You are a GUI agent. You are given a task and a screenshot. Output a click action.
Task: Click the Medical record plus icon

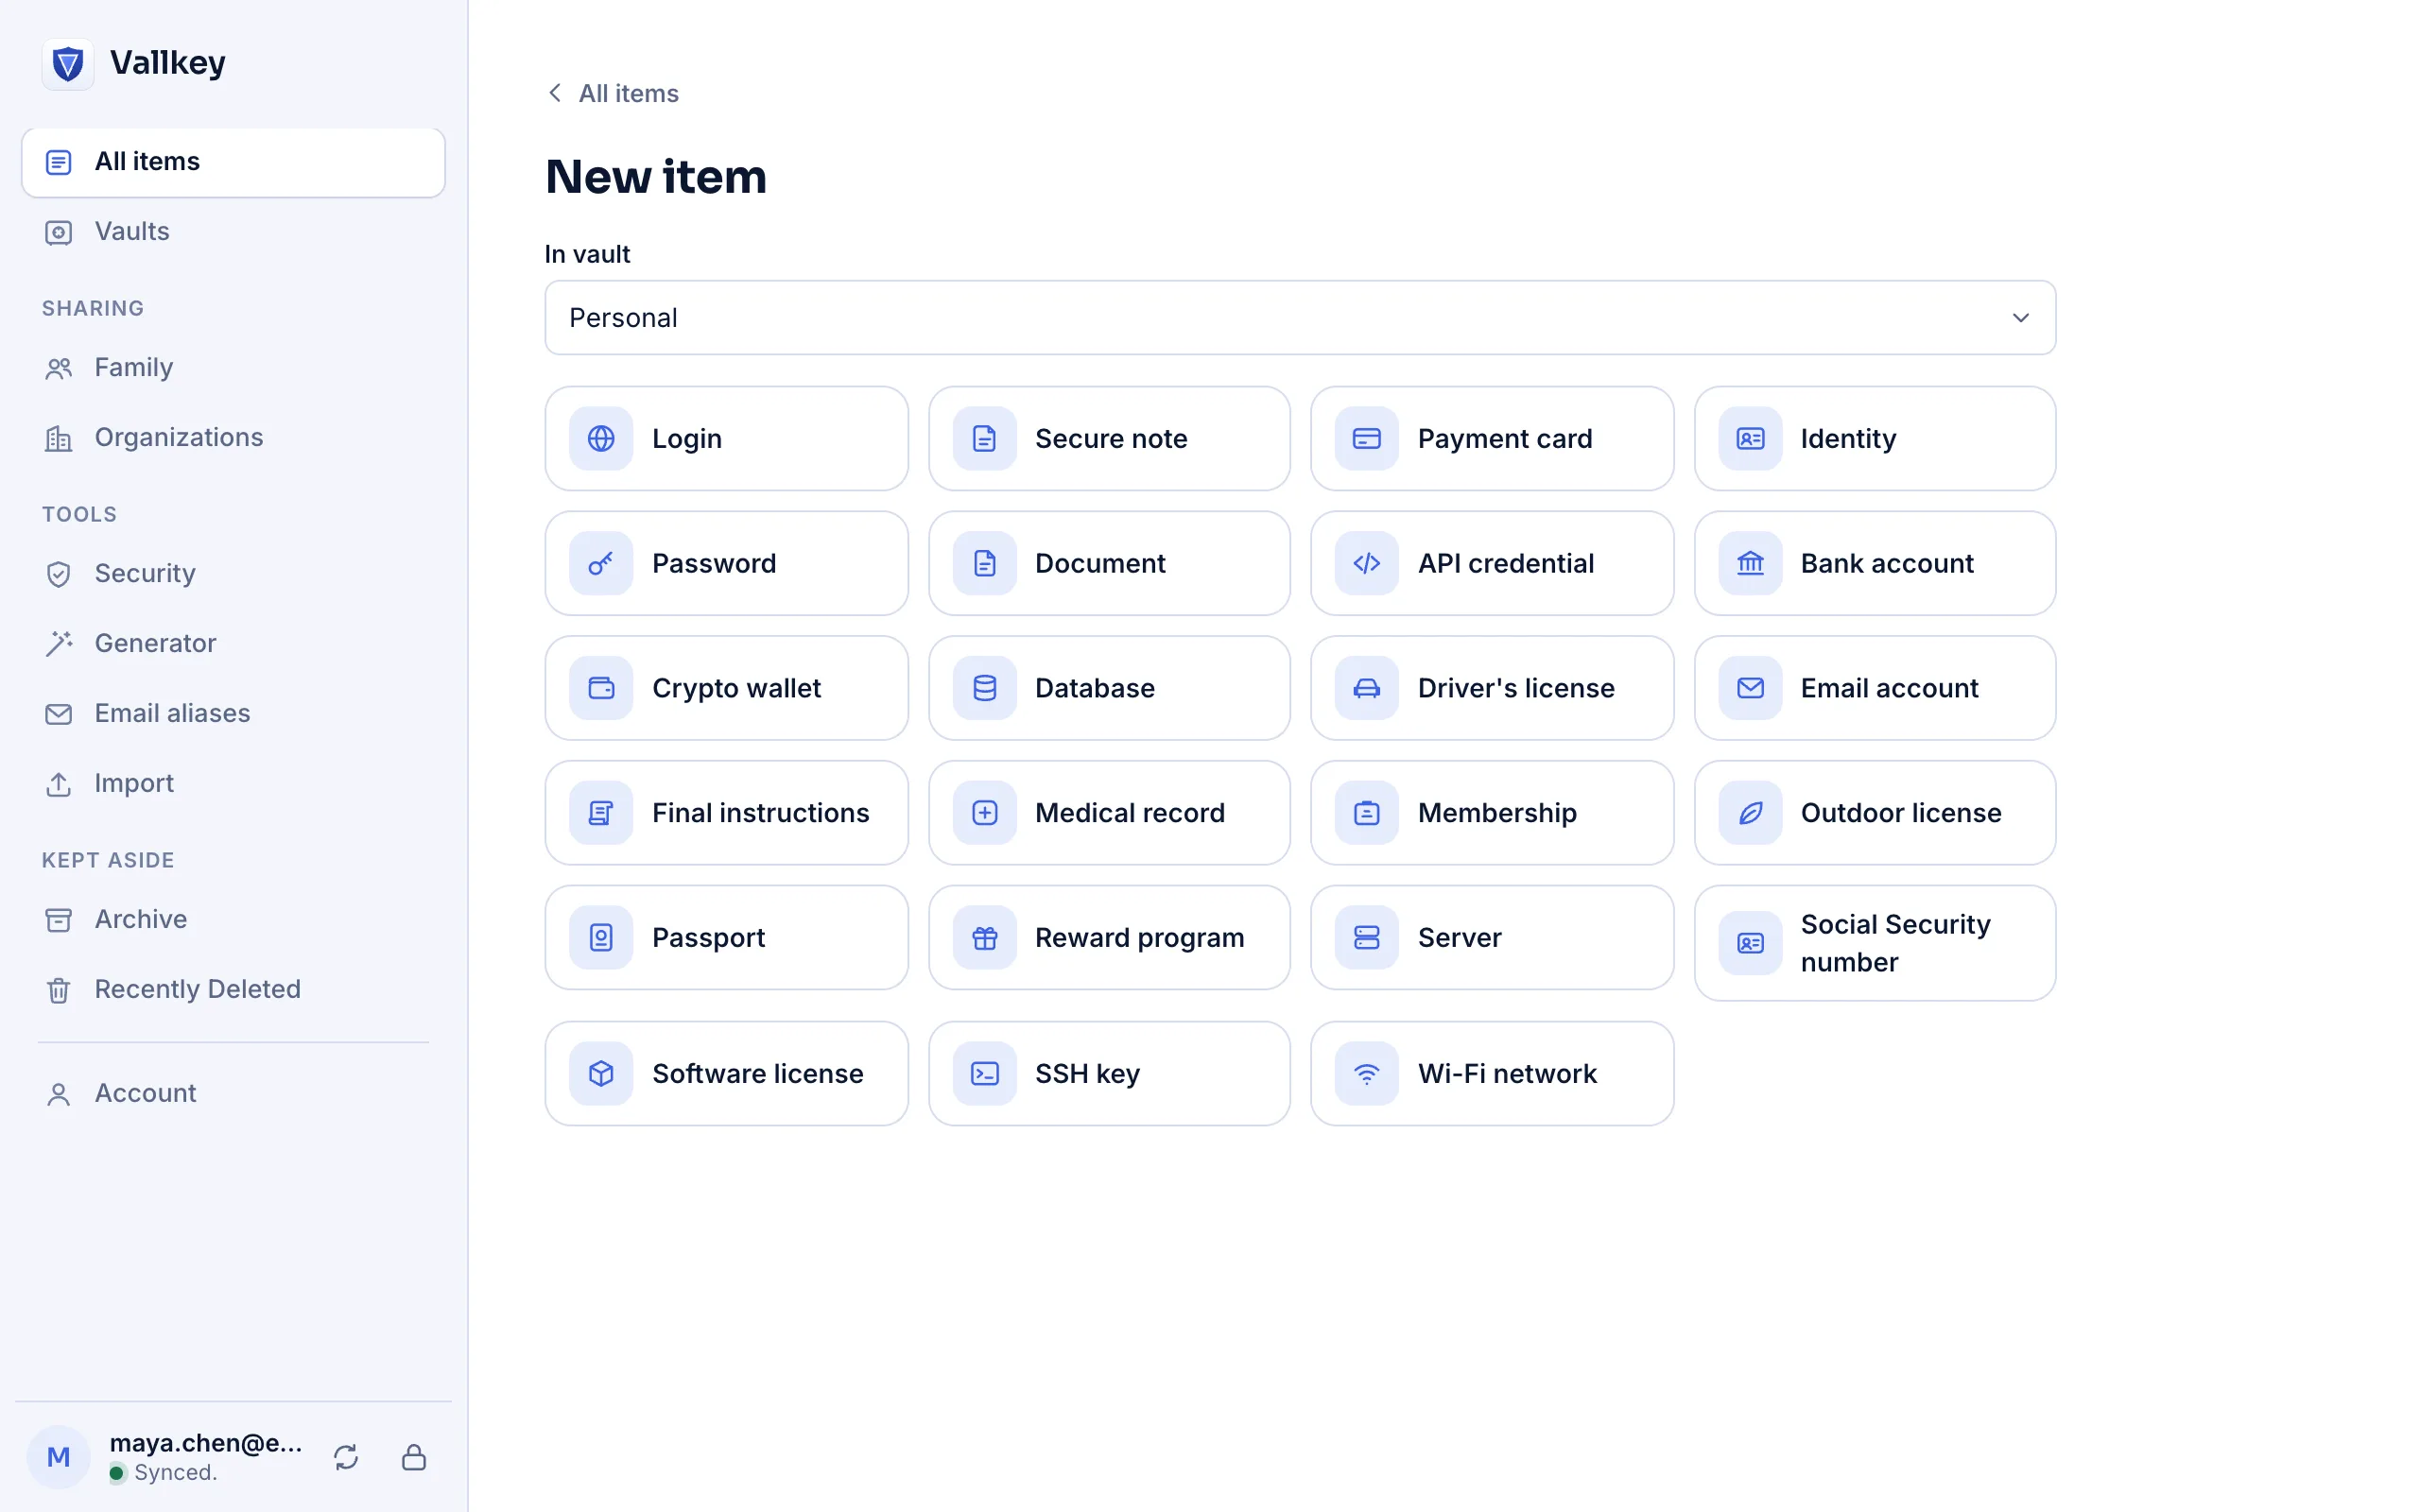[x=985, y=813]
